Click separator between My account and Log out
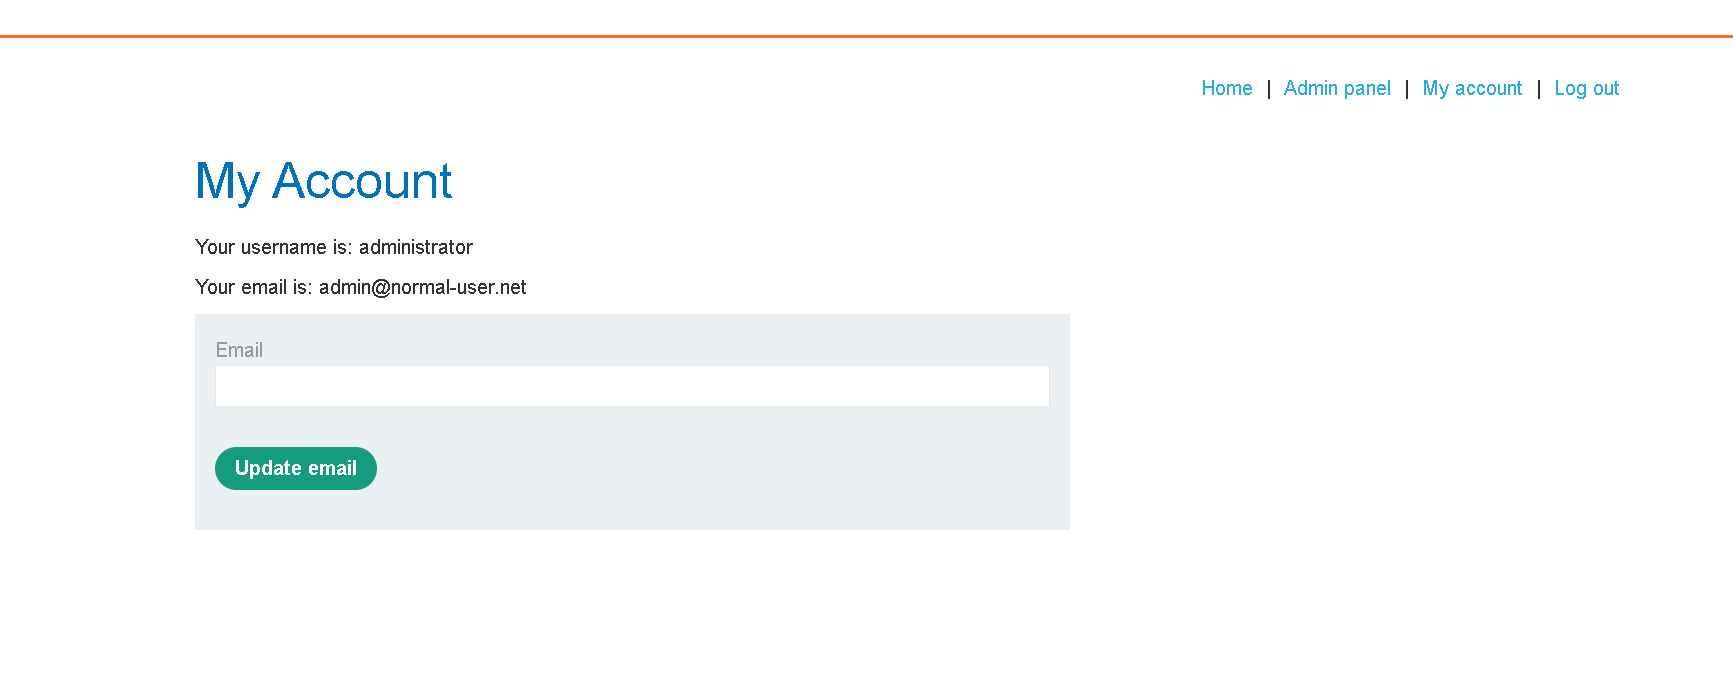The width and height of the screenshot is (1733, 675). [1538, 89]
